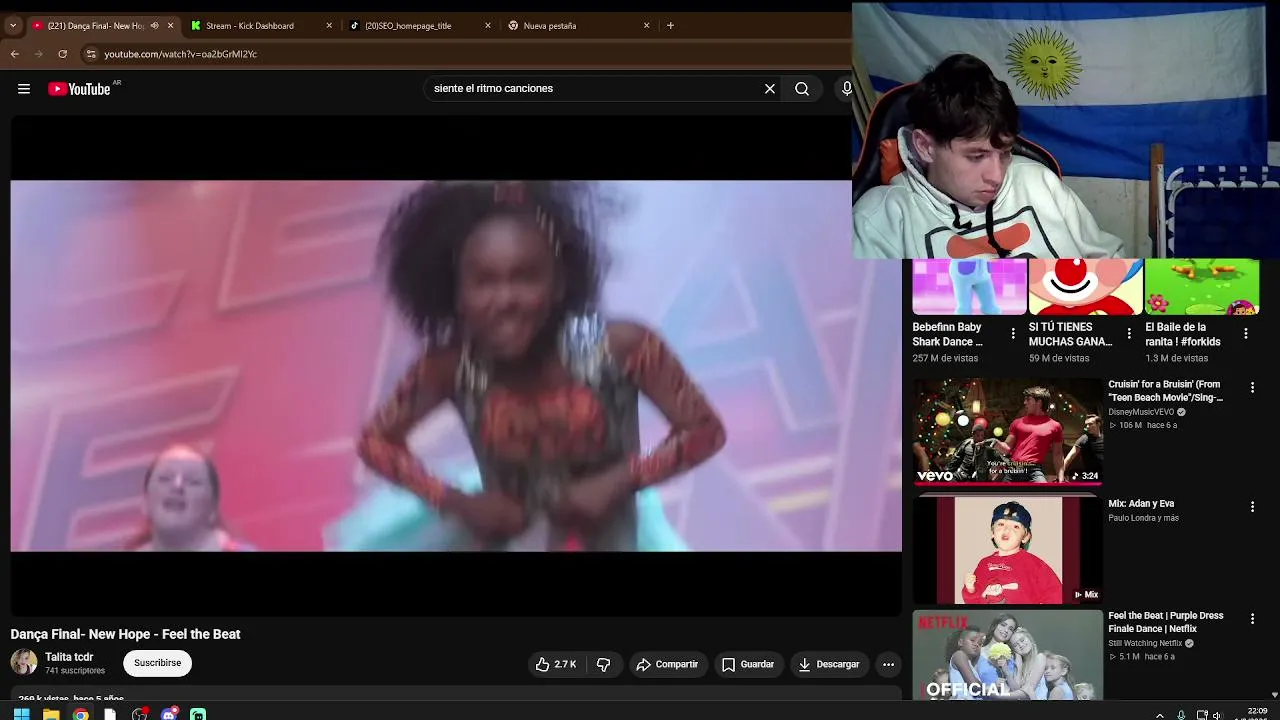Image resolution: width=1280 pixels, height=720 pixels.
Task: Open options for Mix: Adan y Eva
Action: point(1252,507)
